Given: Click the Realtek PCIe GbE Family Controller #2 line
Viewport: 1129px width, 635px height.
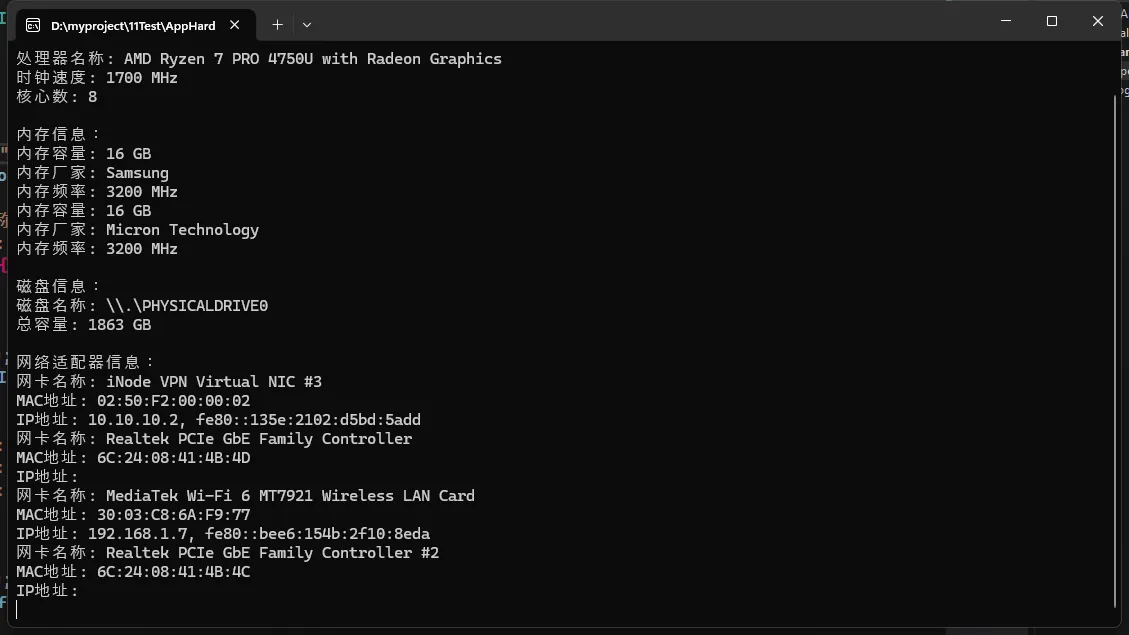Looking at the screenshot, I should tap(272, 553).
